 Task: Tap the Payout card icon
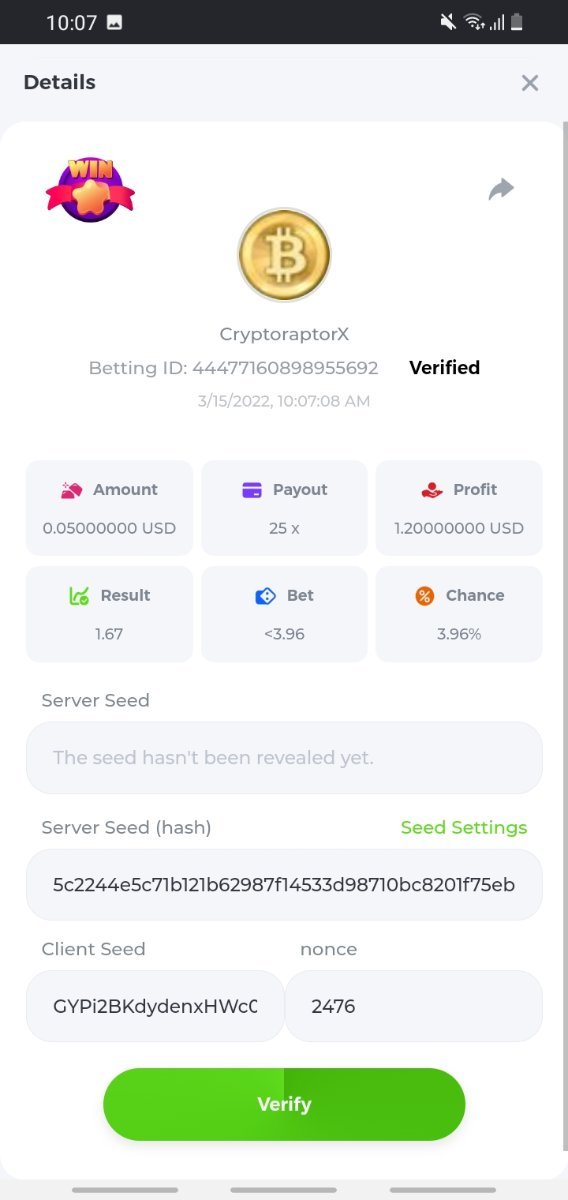tap(252, 490)
